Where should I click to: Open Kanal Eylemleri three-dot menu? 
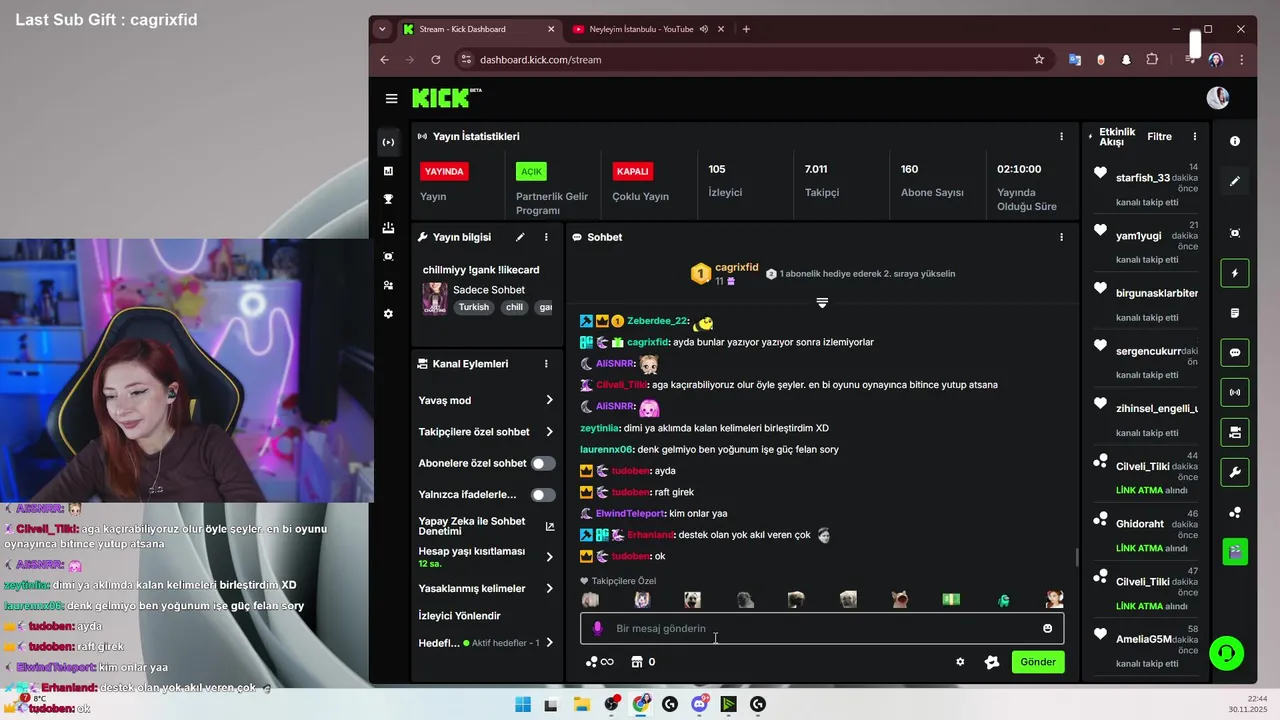(546, 364)
